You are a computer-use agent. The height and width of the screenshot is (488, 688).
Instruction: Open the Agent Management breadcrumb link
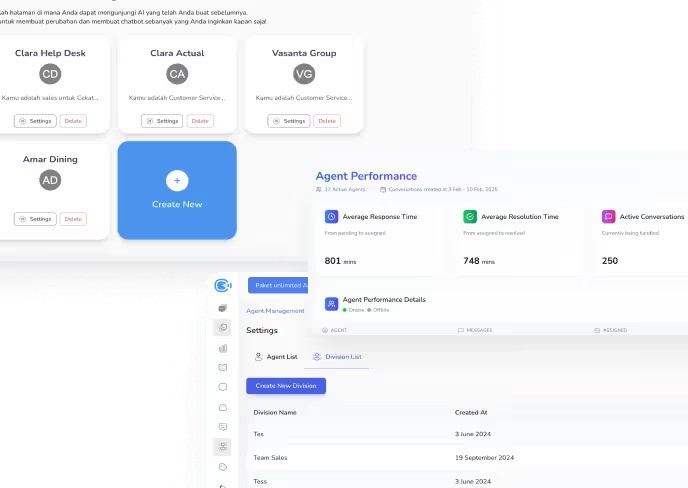click(x=275, y=311)
